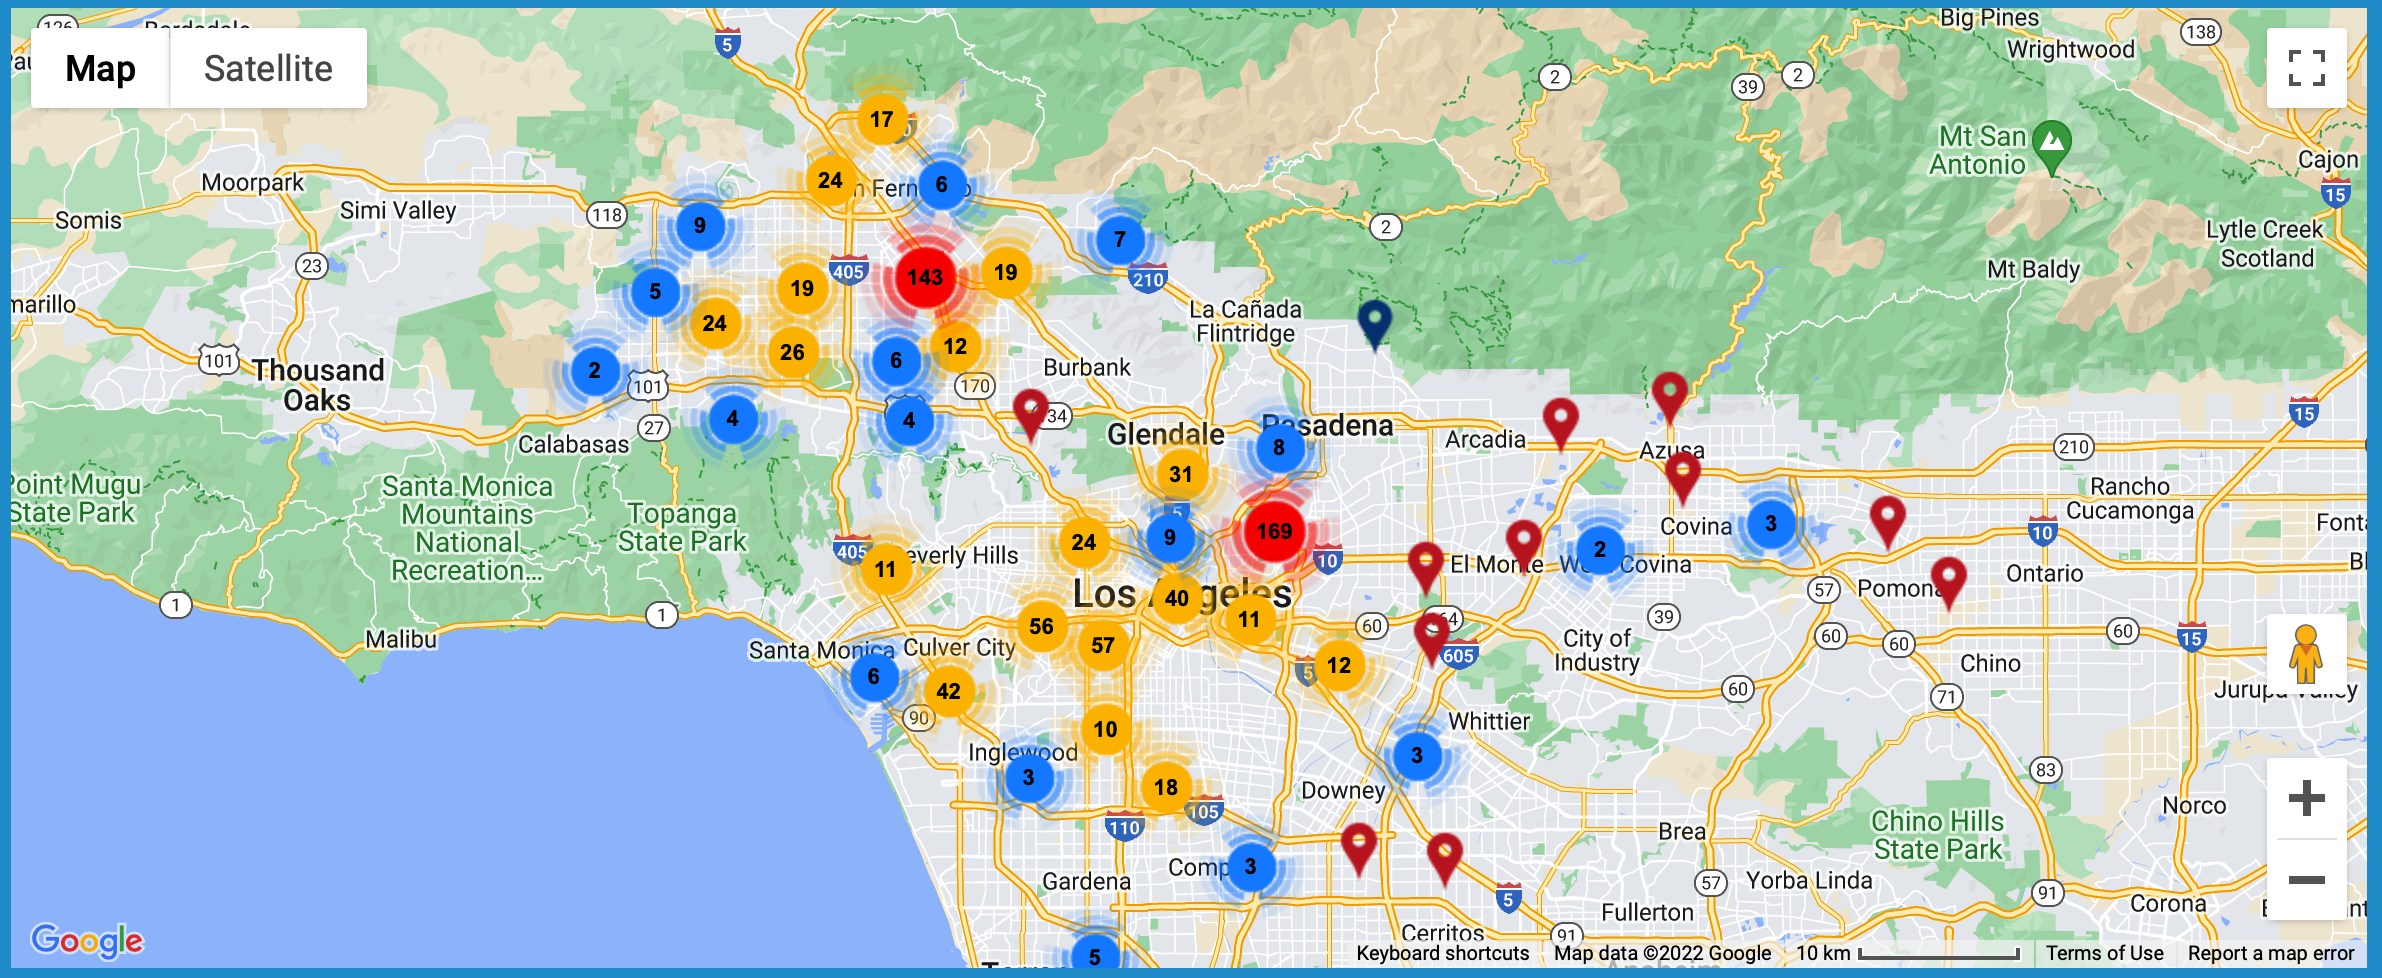Expand the yellow cluster marked 42
Viewport: 2382px width, 978px height.
[948, 691]
